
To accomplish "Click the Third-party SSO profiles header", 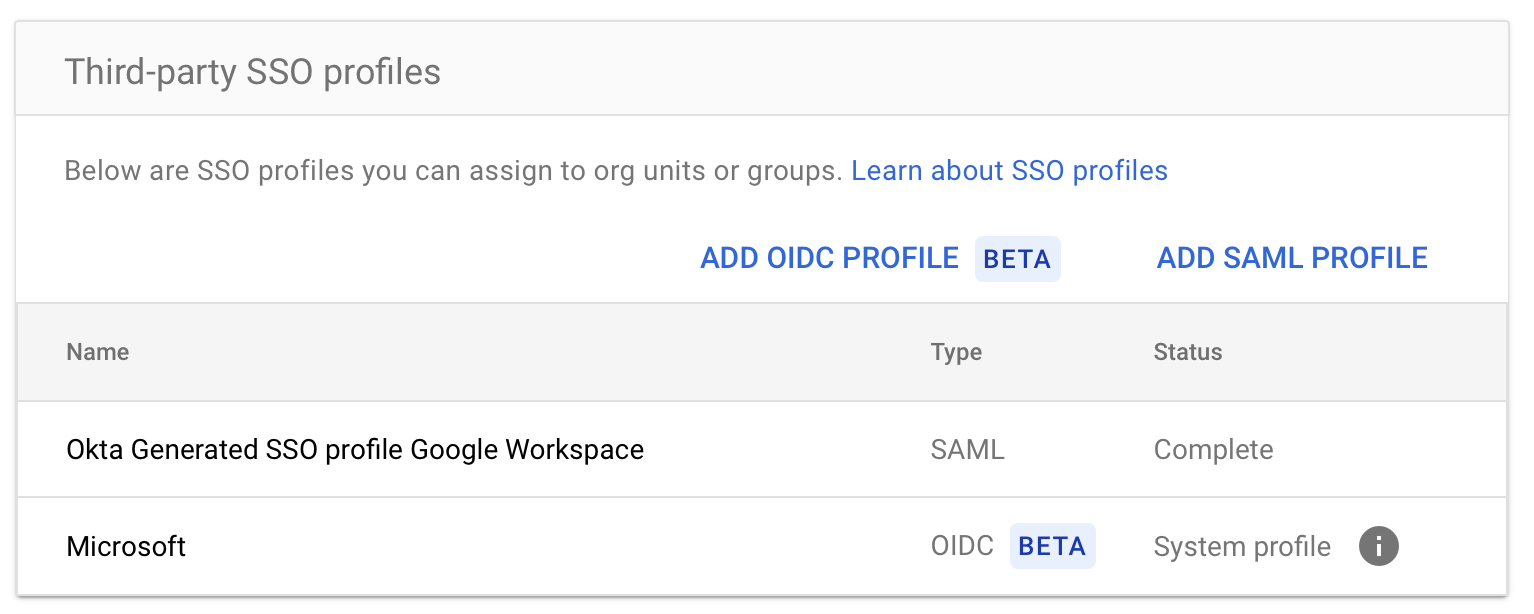I will coord(251,70).
